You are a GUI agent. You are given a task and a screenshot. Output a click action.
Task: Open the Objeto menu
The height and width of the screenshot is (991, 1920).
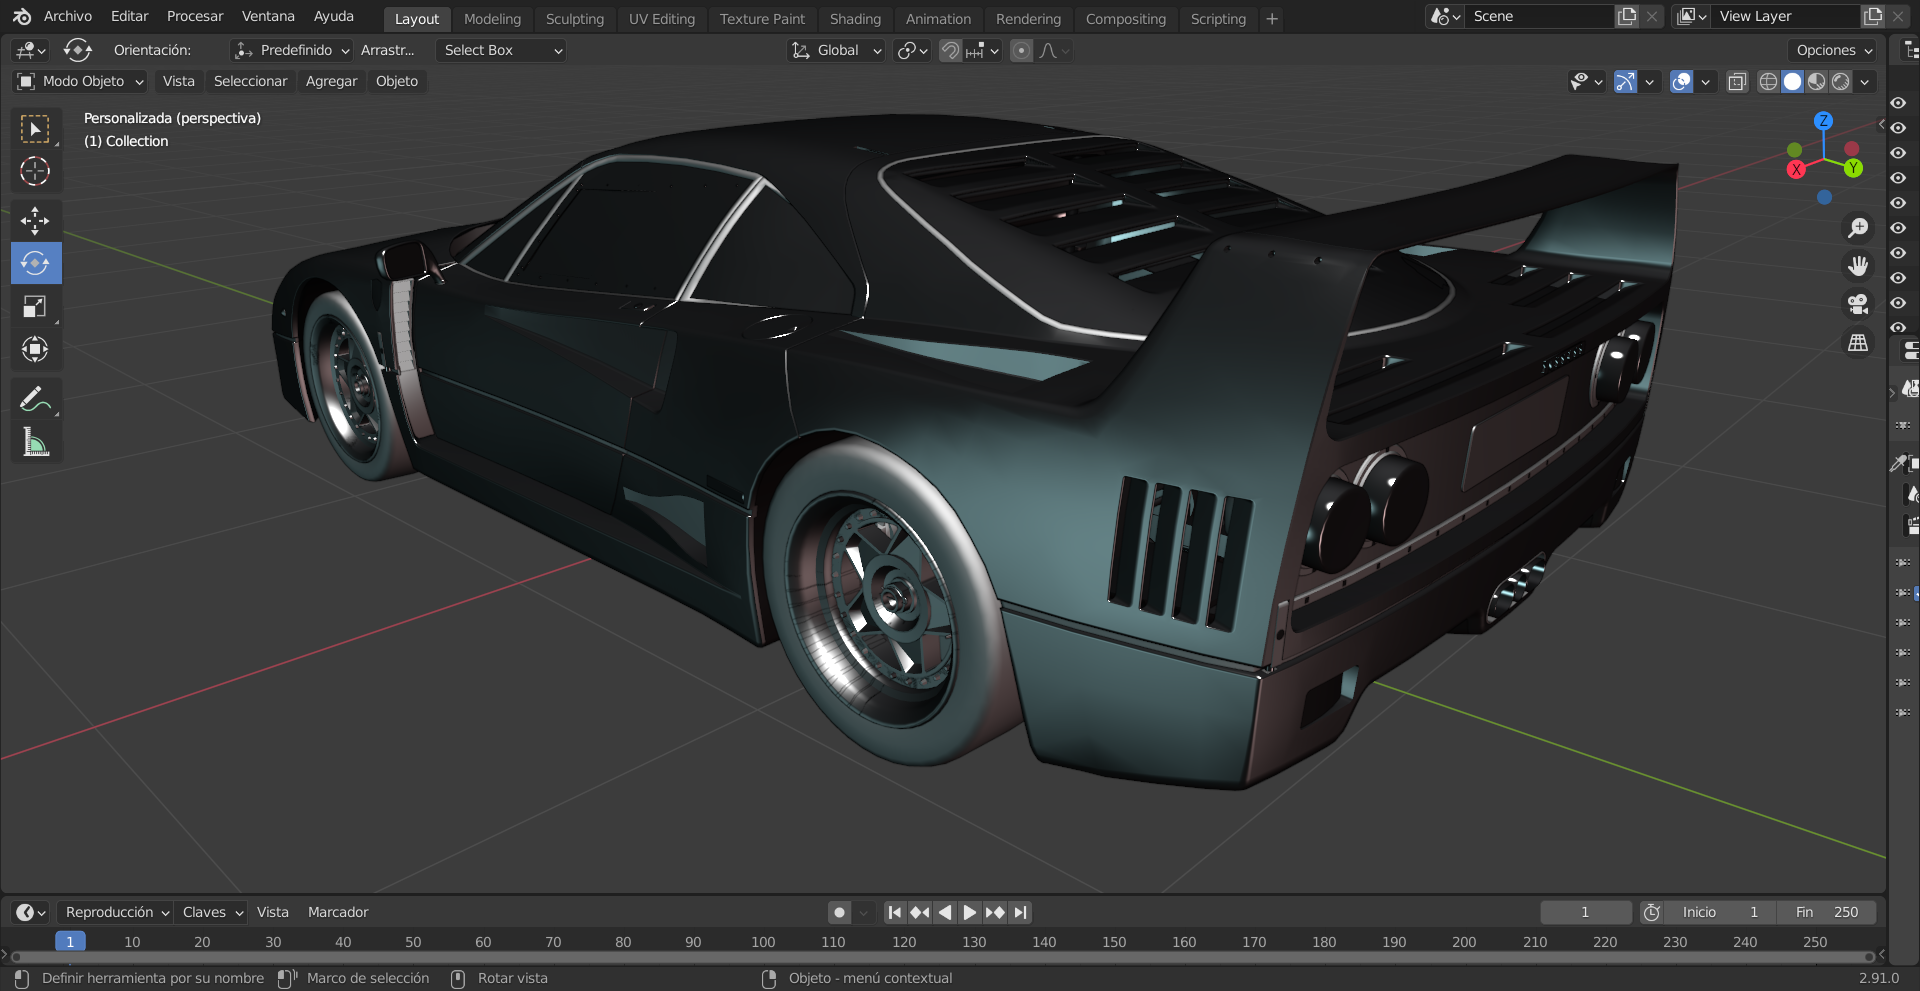click(397, 81)
